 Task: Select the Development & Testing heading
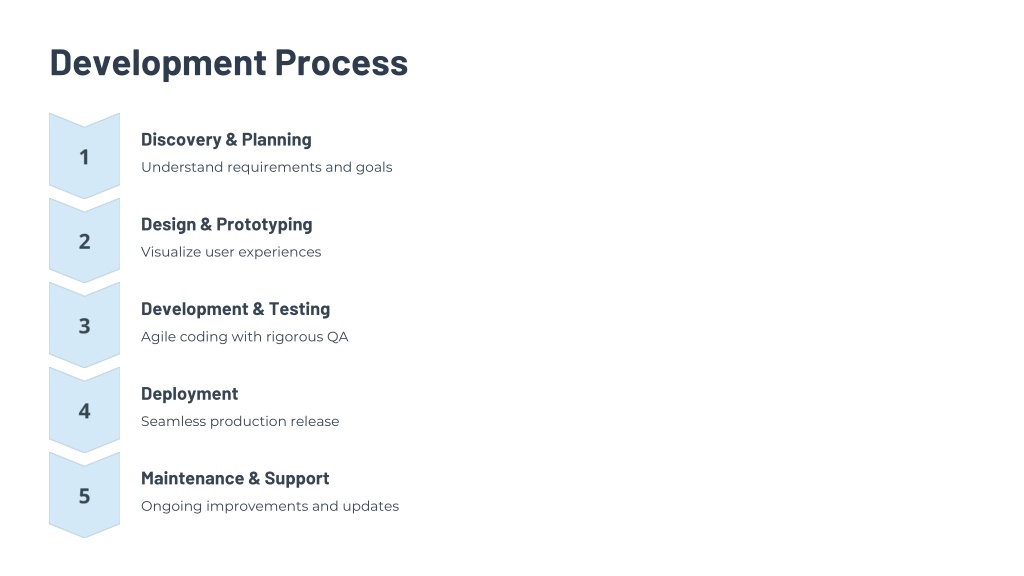pos(235,309)
